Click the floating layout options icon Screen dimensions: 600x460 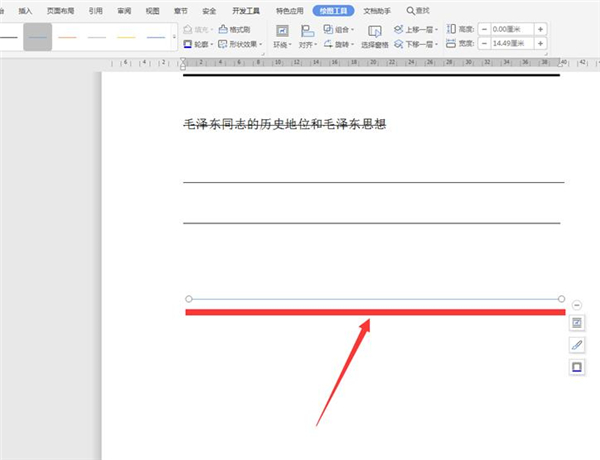tap(577, 323)
